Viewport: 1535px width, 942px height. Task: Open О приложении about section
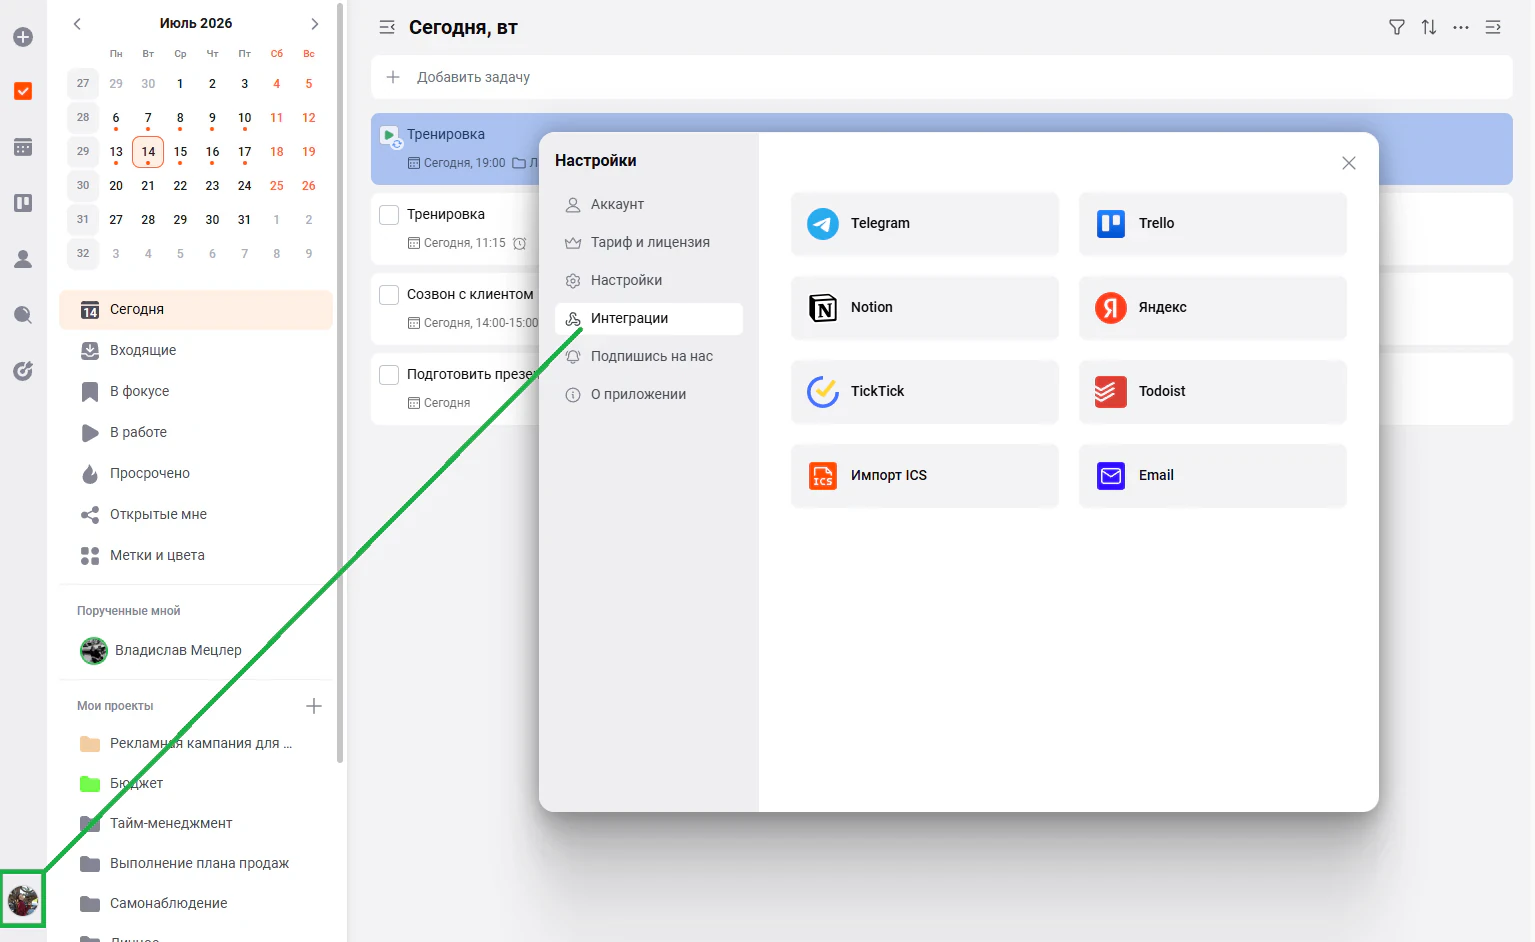pyautogui.click(x=649, y=394)
